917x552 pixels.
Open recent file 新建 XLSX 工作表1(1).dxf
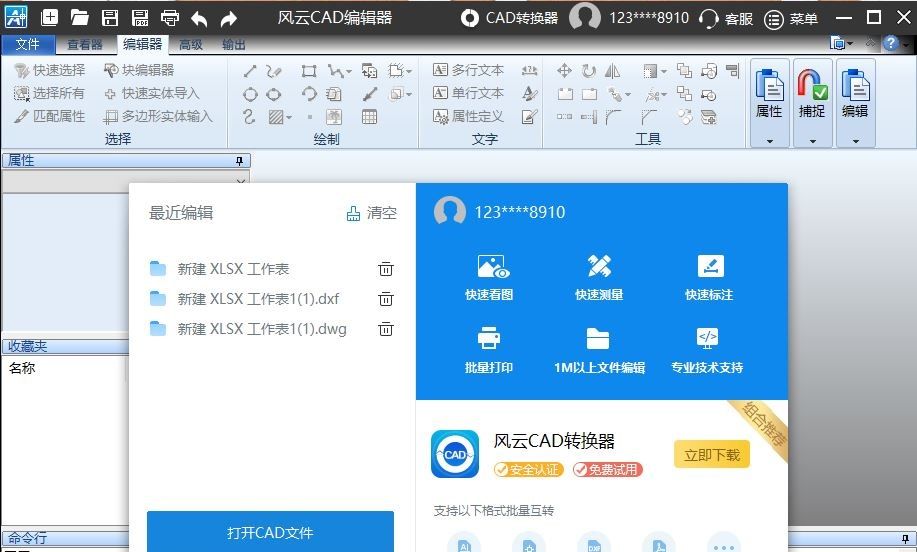point(258,299)
